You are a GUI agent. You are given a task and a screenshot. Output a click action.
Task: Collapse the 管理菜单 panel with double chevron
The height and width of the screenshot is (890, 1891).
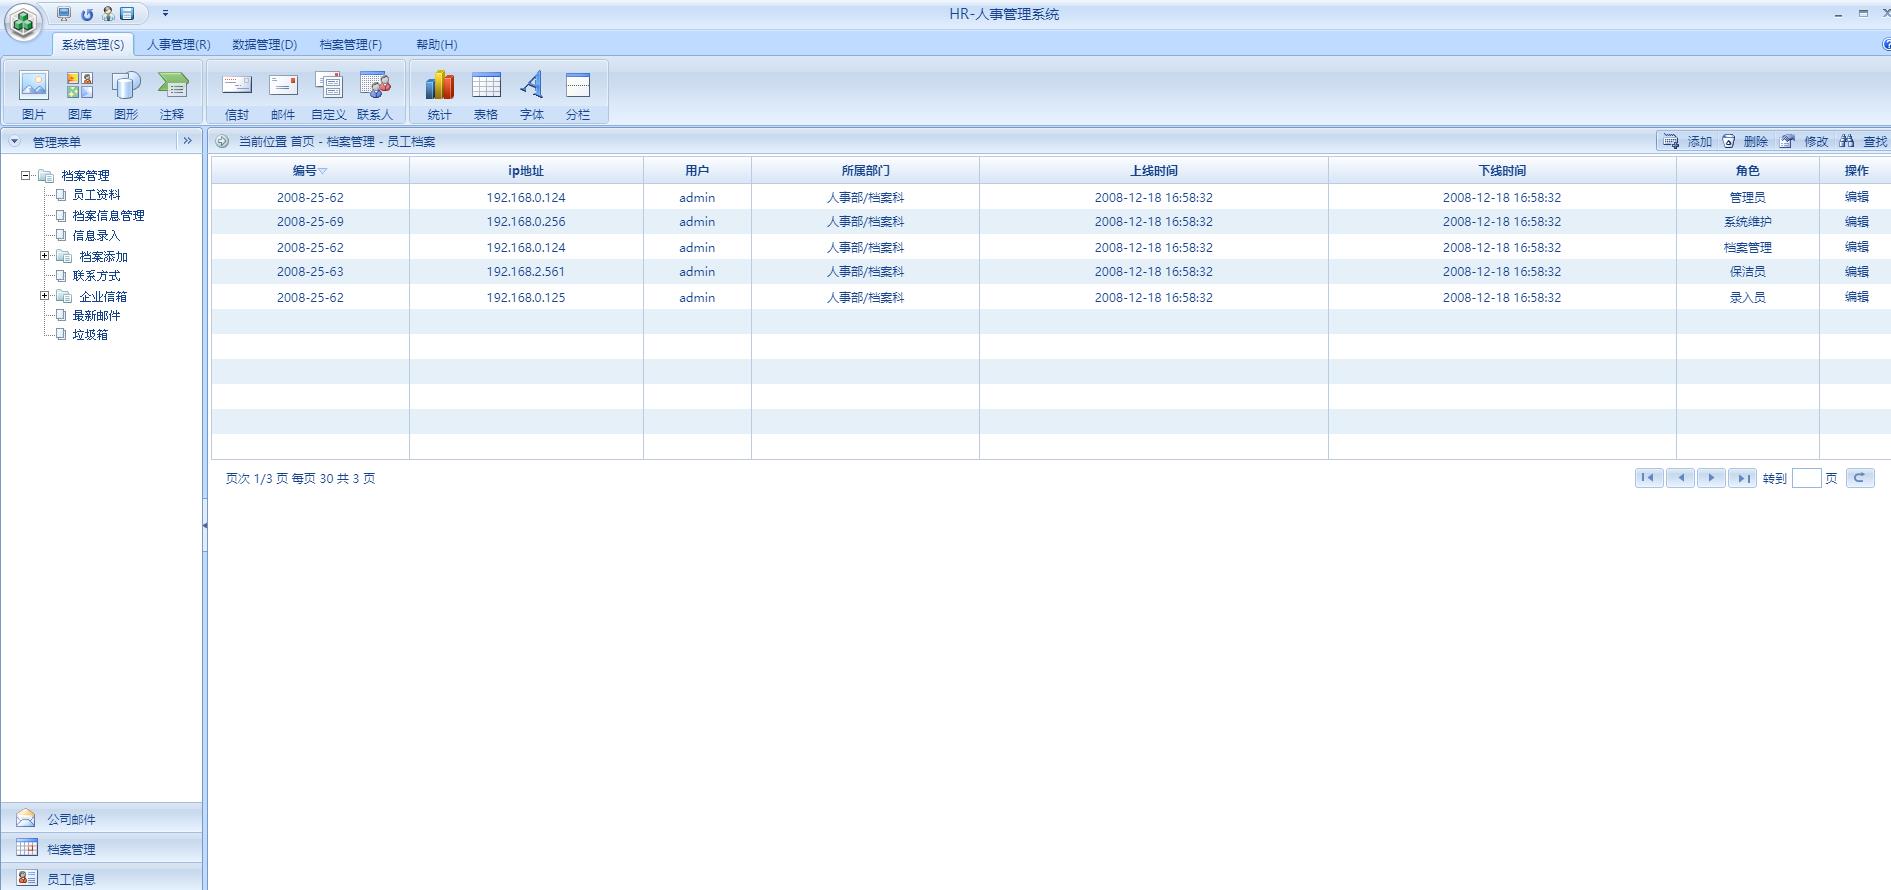(x=187, y=141)
